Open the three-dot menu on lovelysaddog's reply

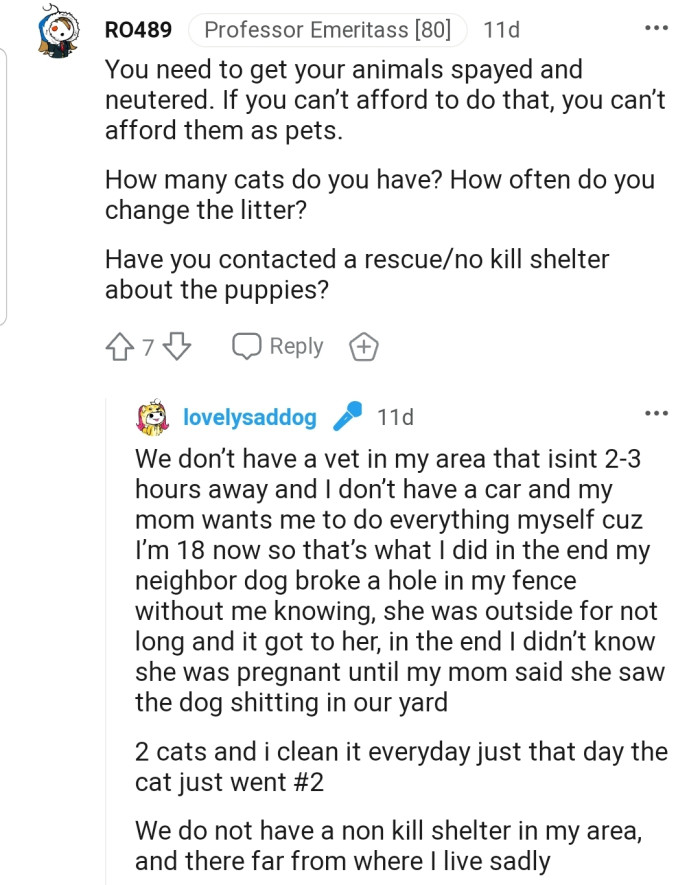(x=655, y=413)
